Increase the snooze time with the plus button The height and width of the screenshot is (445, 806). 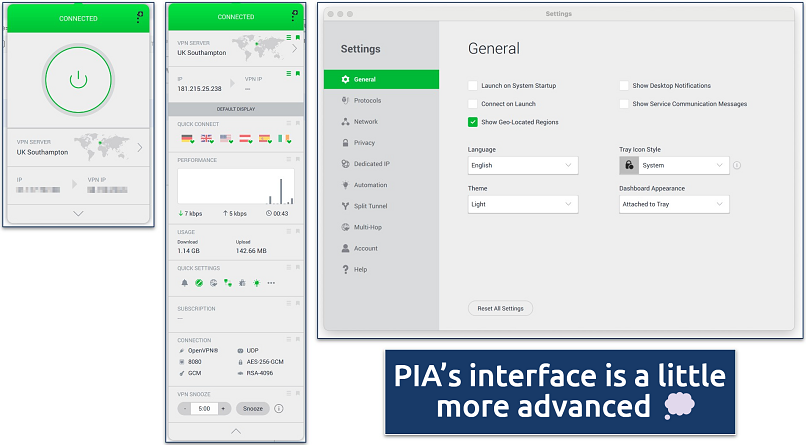(x=223, y=409)
